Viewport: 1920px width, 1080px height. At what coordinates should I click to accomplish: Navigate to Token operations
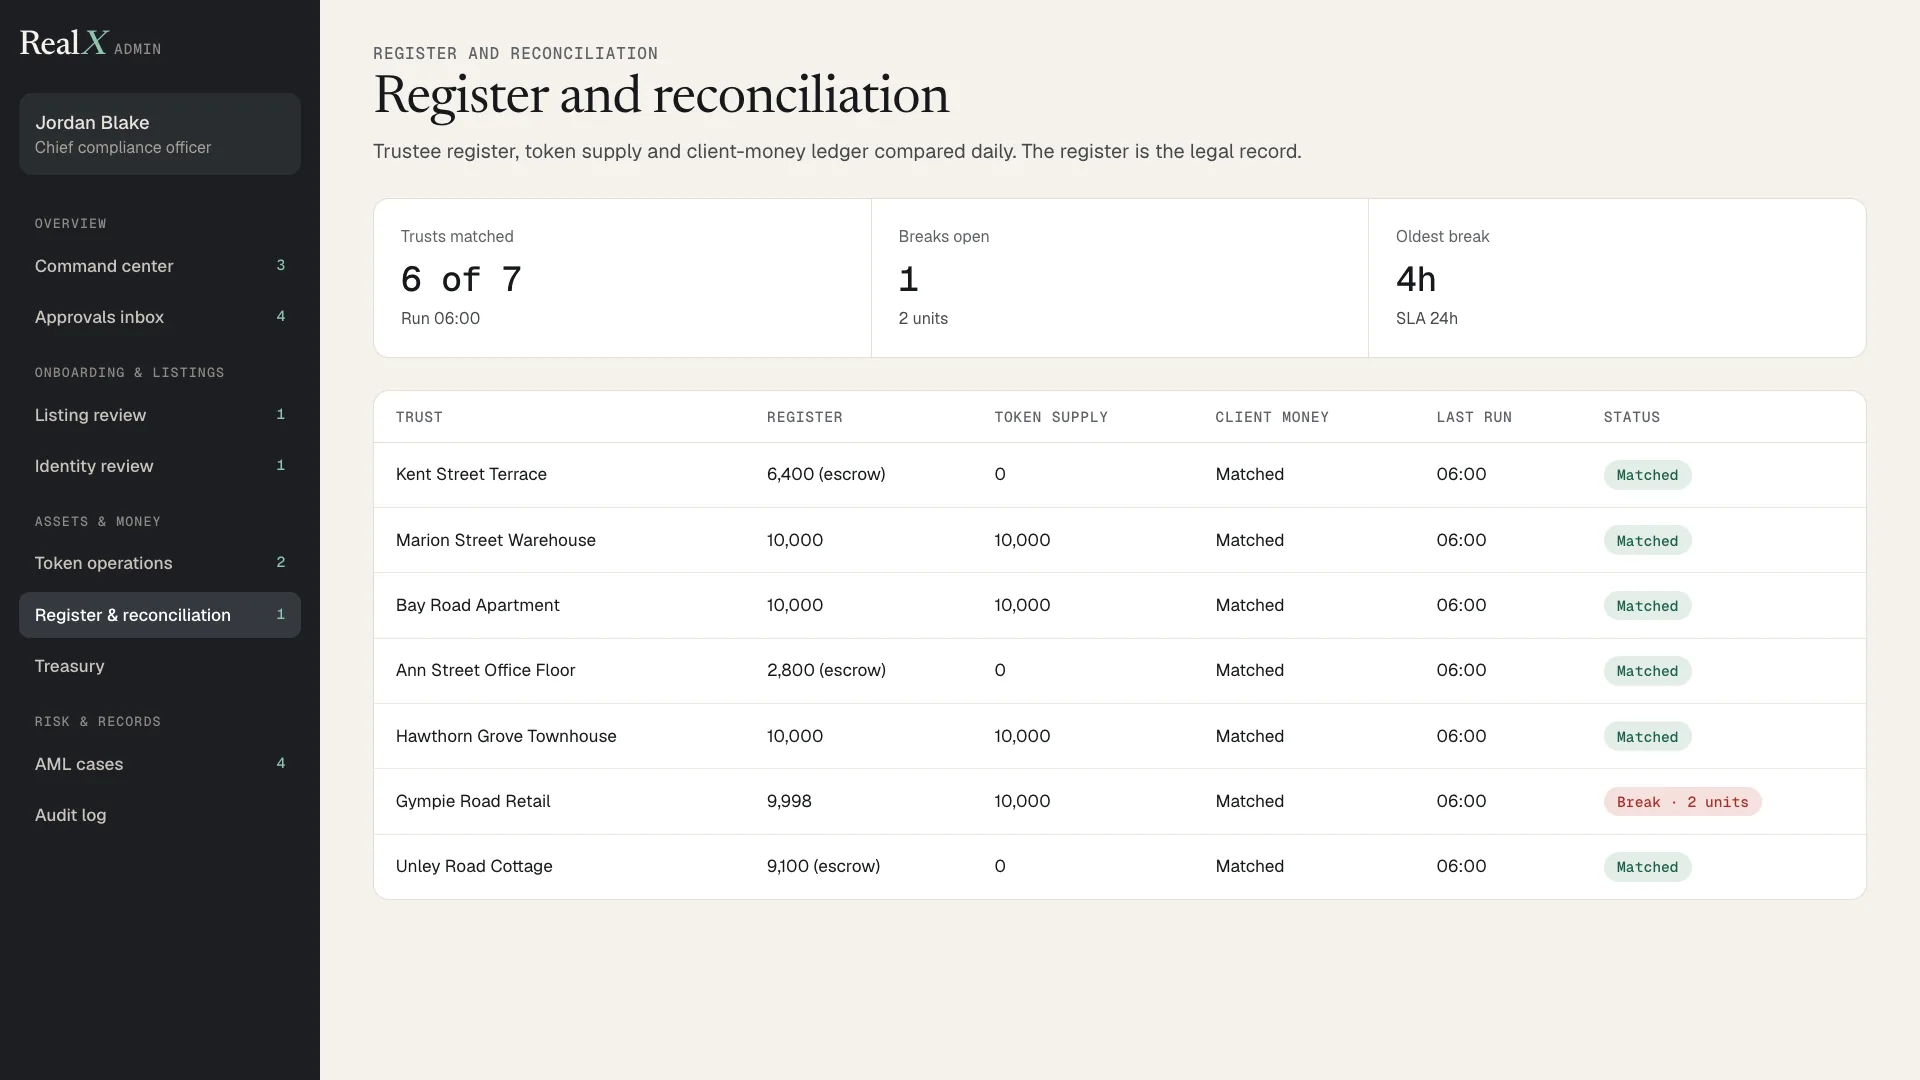[160, 563]
